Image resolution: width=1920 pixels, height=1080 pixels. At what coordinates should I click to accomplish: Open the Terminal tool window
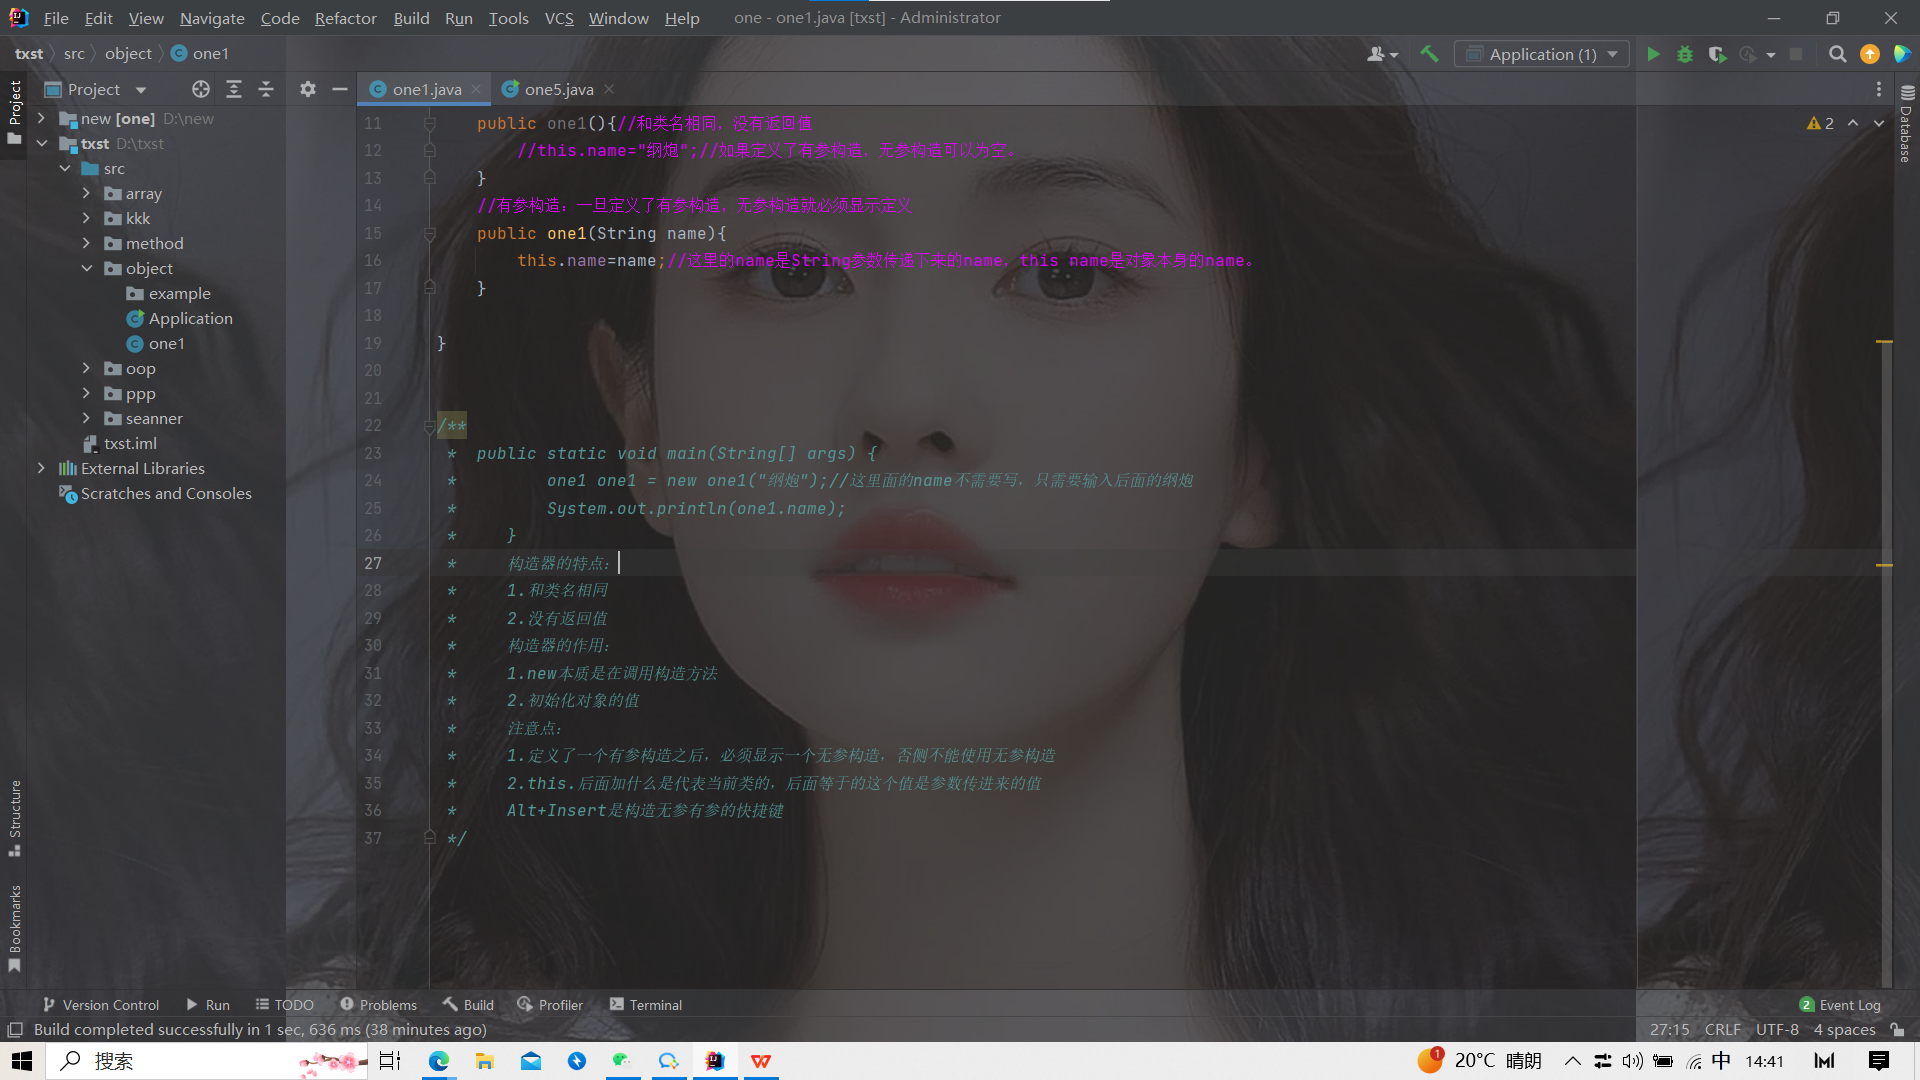(646, 1005)
